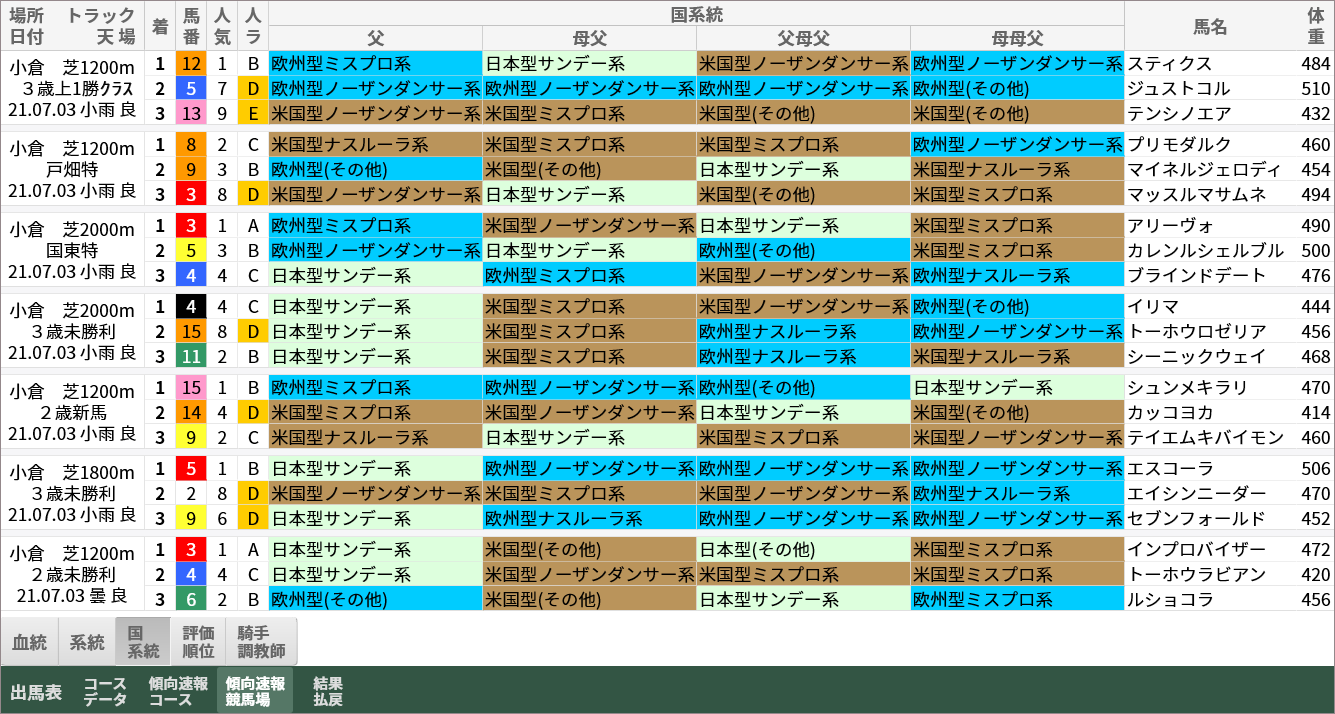Click race name 国東特
This screenshot has height=714, width=1335.
tap(71, 250)
